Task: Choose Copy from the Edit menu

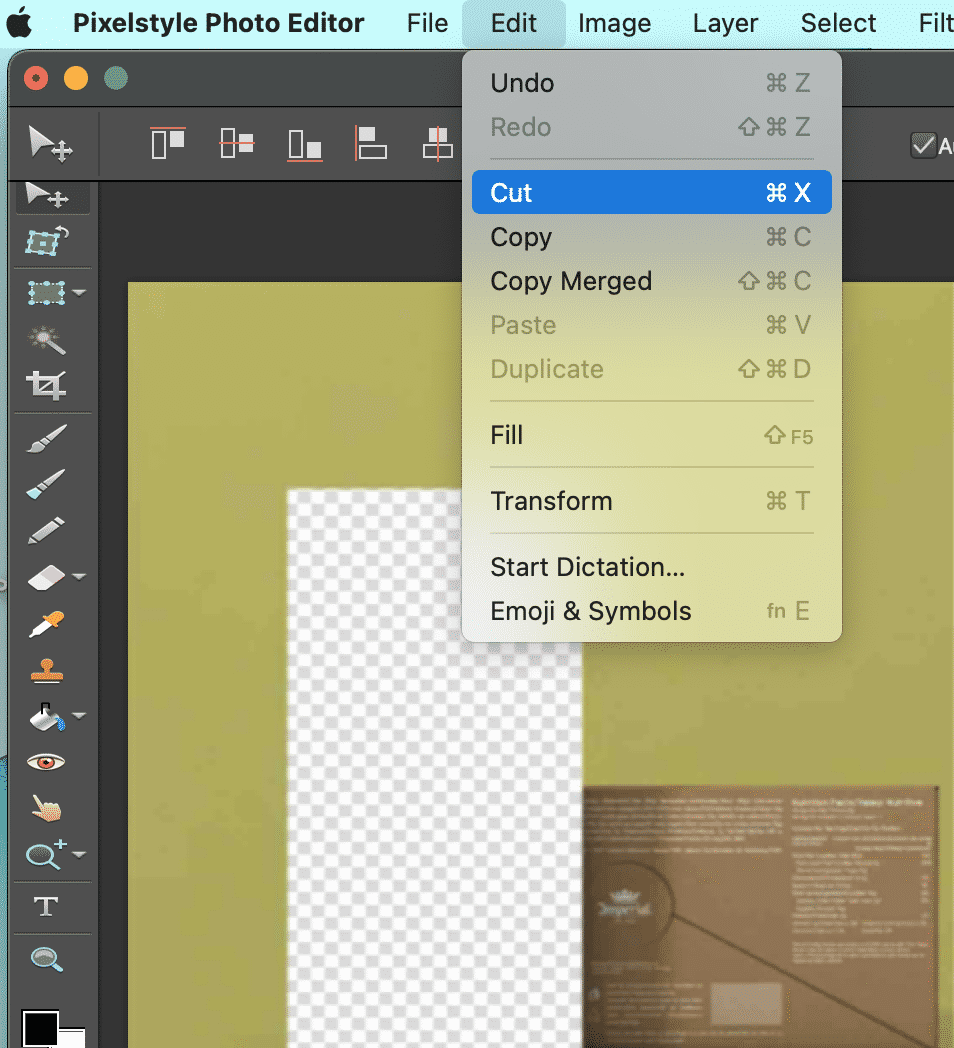Action: pyautogui.click(x=652, y=237)
